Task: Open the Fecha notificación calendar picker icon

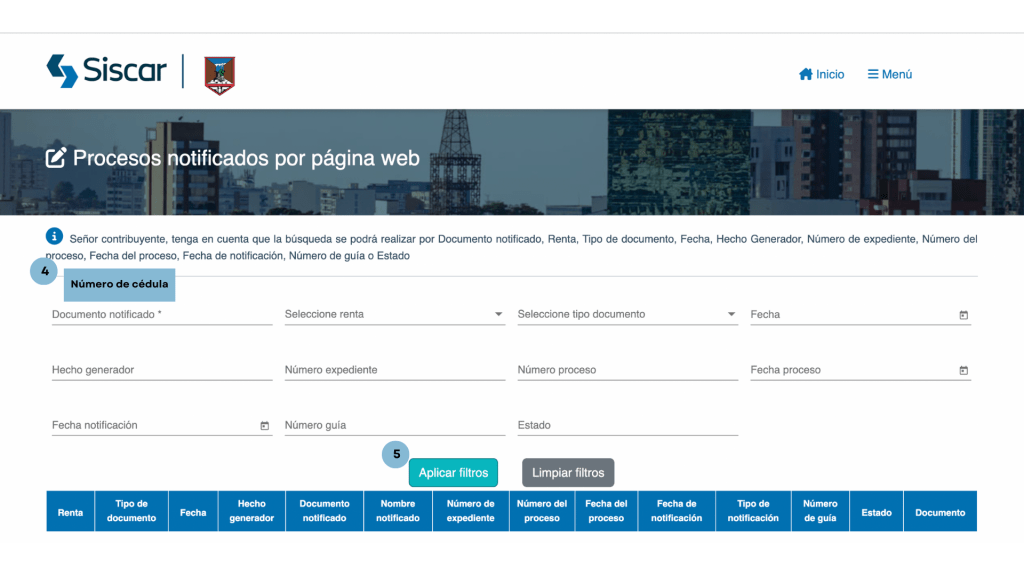Action: (x=265, y=426)
